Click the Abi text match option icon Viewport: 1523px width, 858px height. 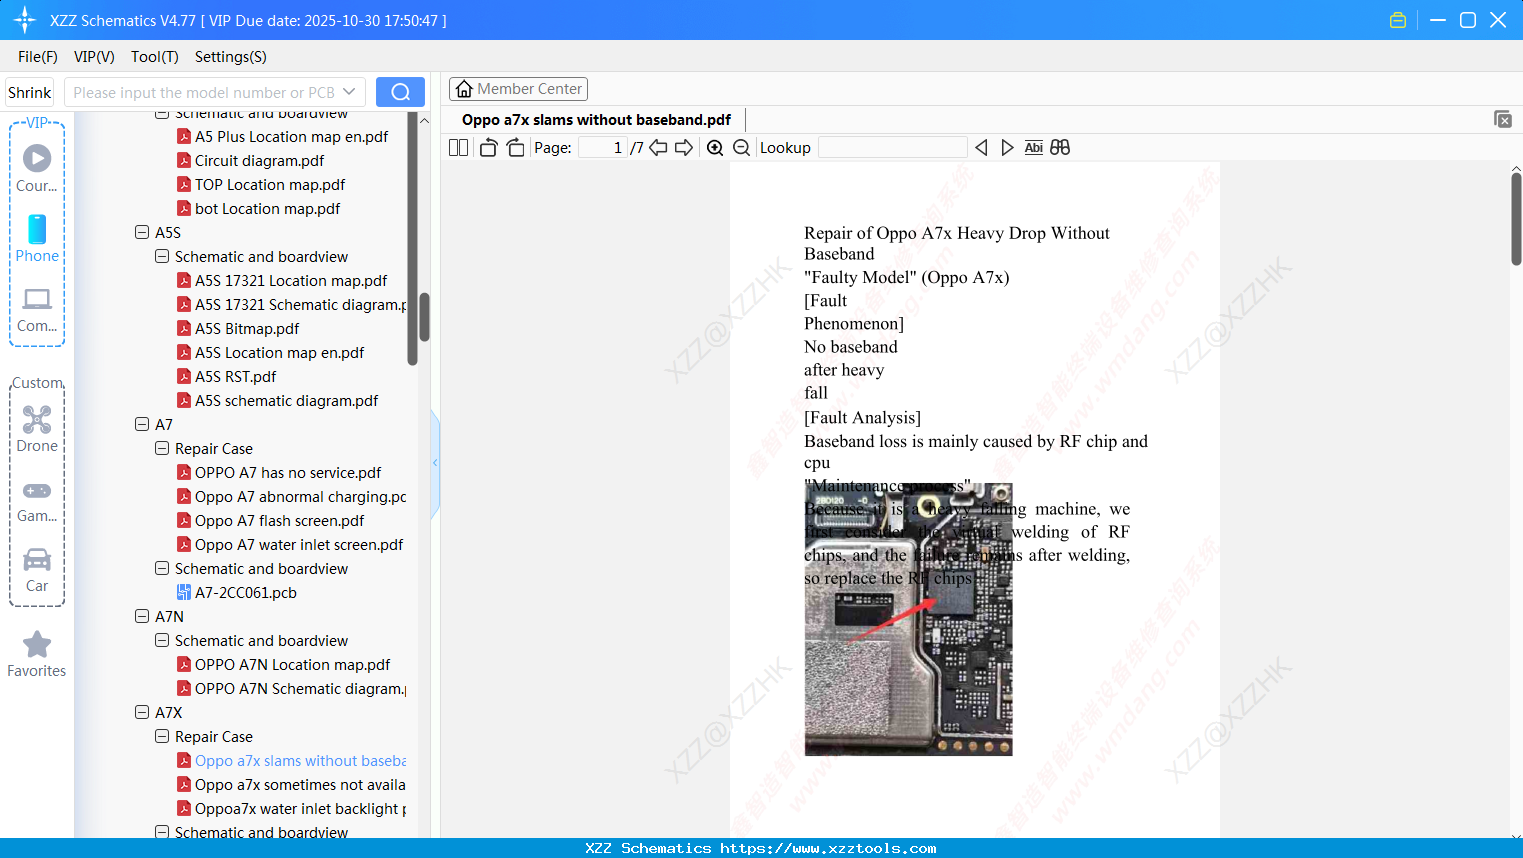1033,148
